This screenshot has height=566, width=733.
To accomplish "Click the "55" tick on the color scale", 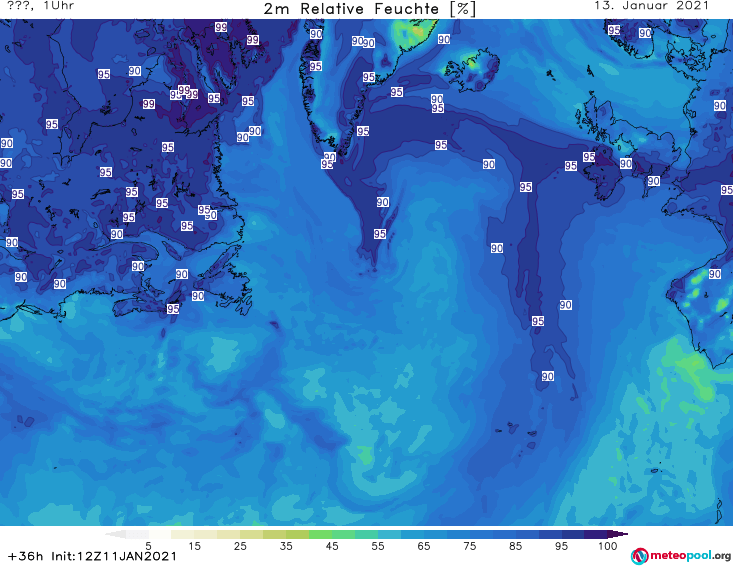I will 377,545.
